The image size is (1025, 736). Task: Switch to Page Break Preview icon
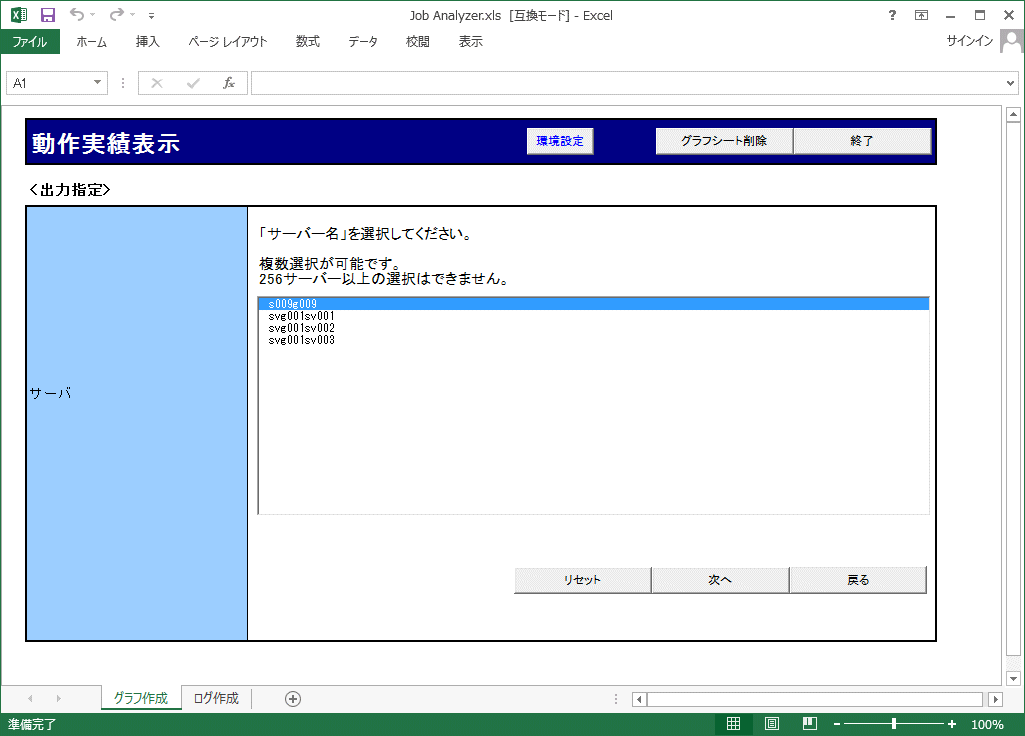click(810, 724)
